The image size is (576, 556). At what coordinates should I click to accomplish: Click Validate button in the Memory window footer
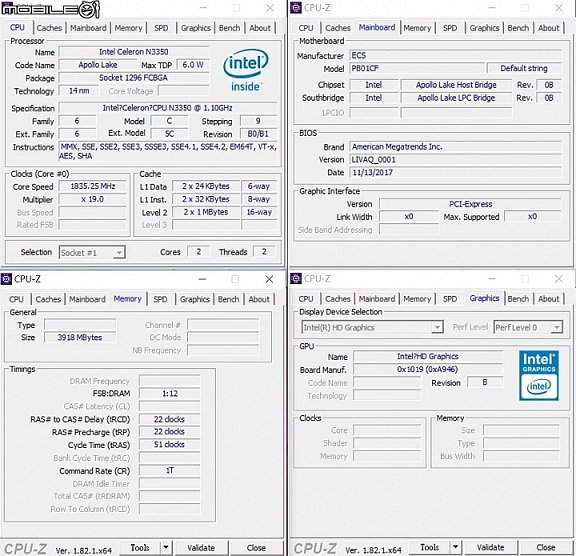pyautogui.click(x=201, y=548)
